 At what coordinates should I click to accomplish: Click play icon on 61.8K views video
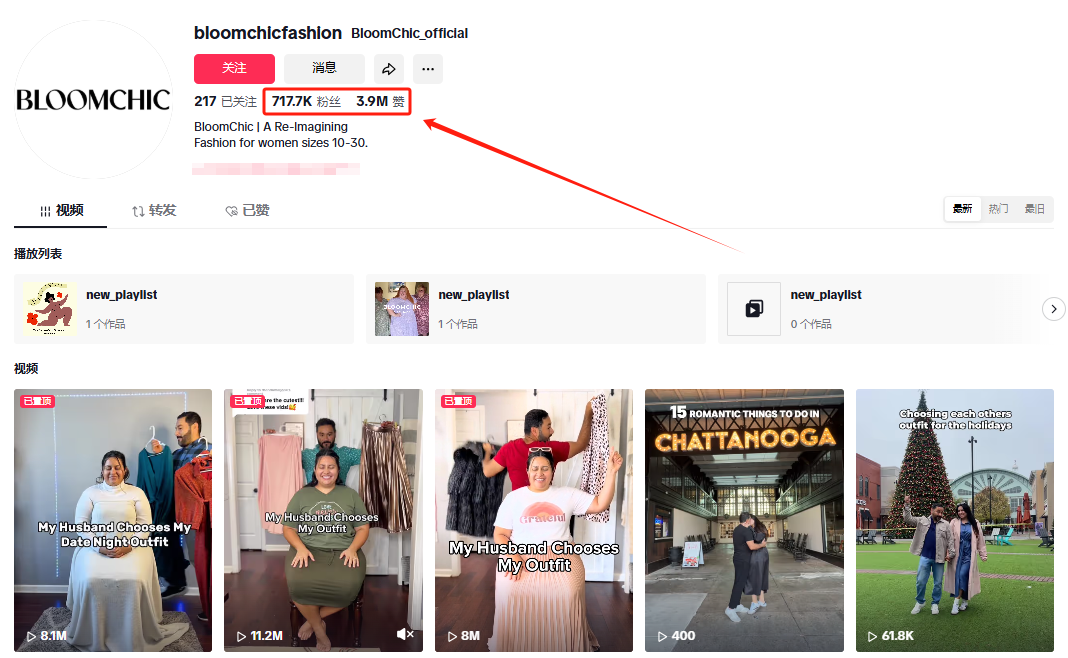point(873,636)
